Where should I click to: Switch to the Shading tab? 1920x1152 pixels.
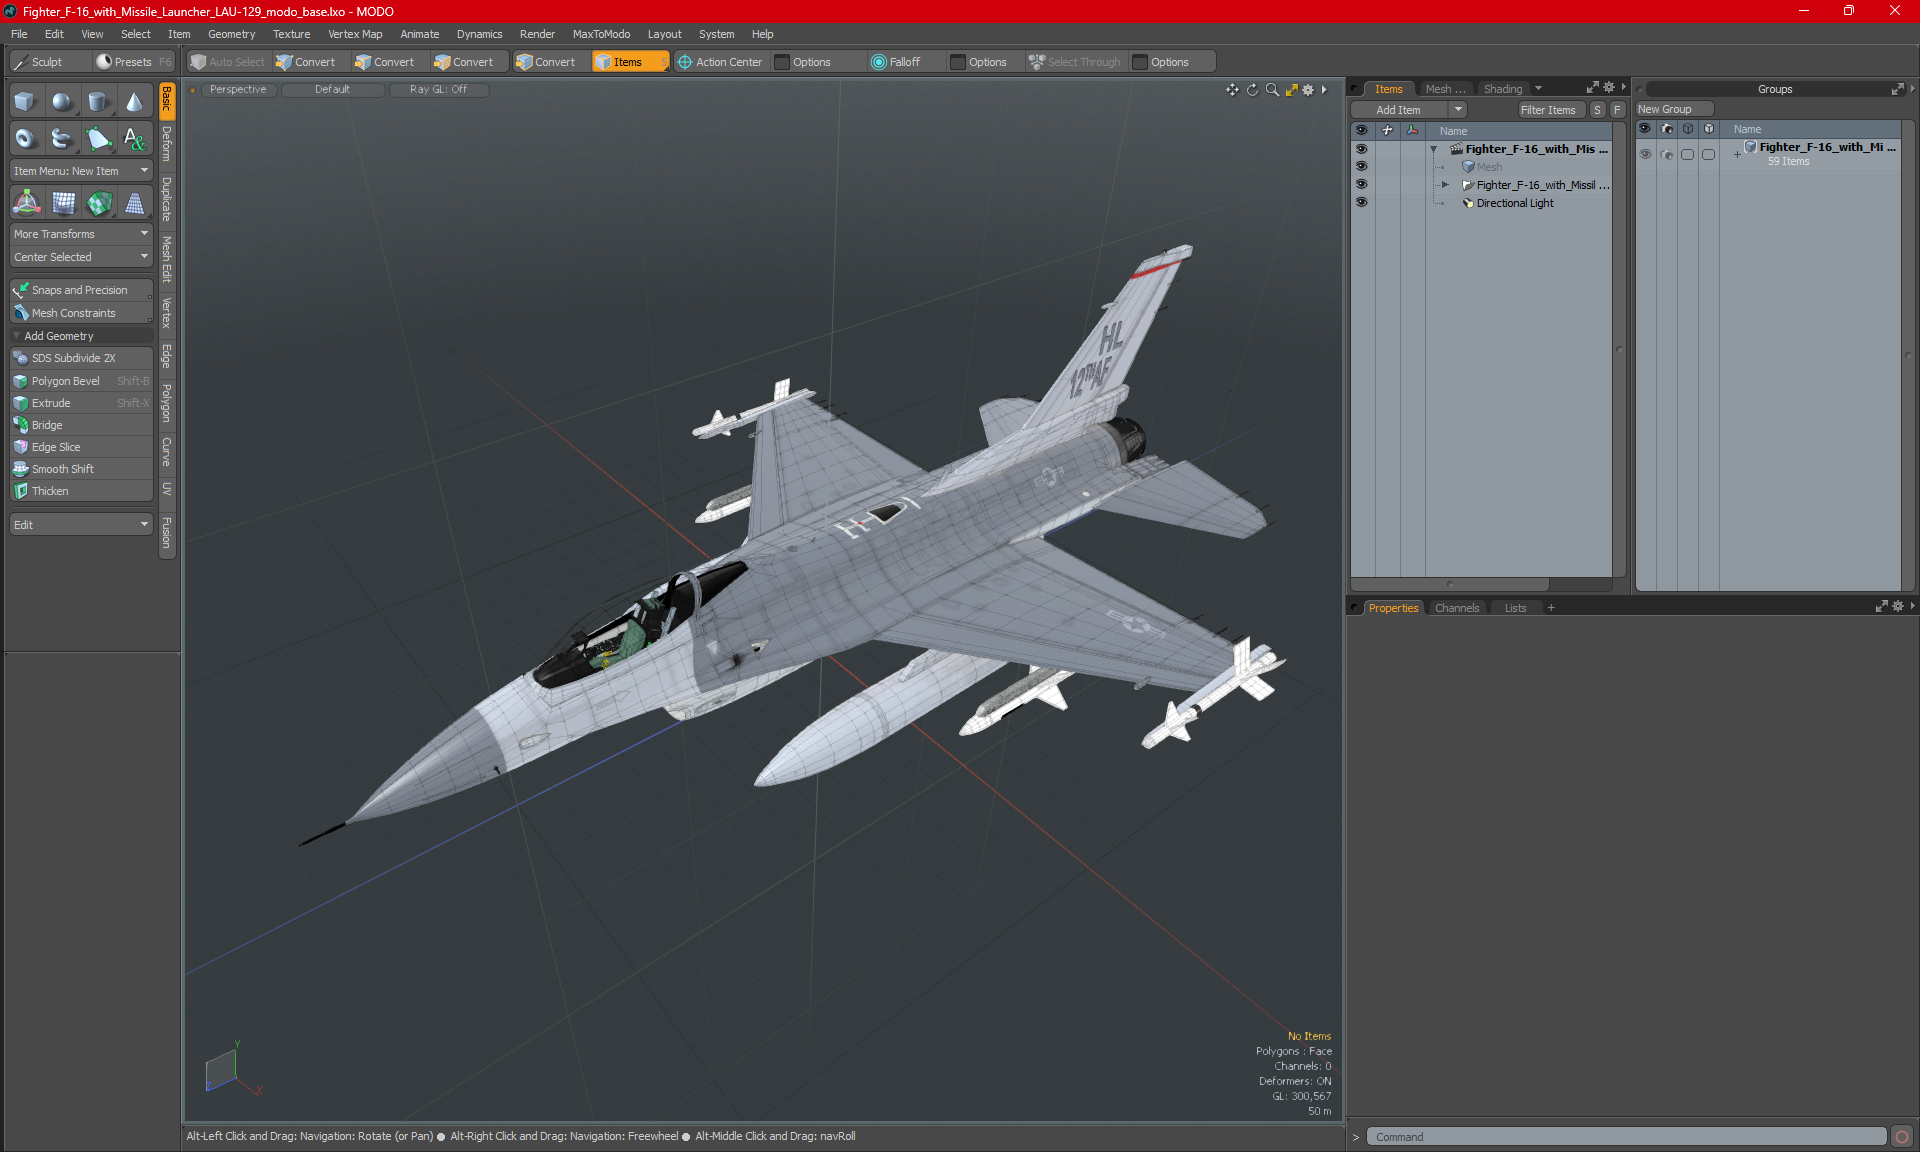point(1502,89)
